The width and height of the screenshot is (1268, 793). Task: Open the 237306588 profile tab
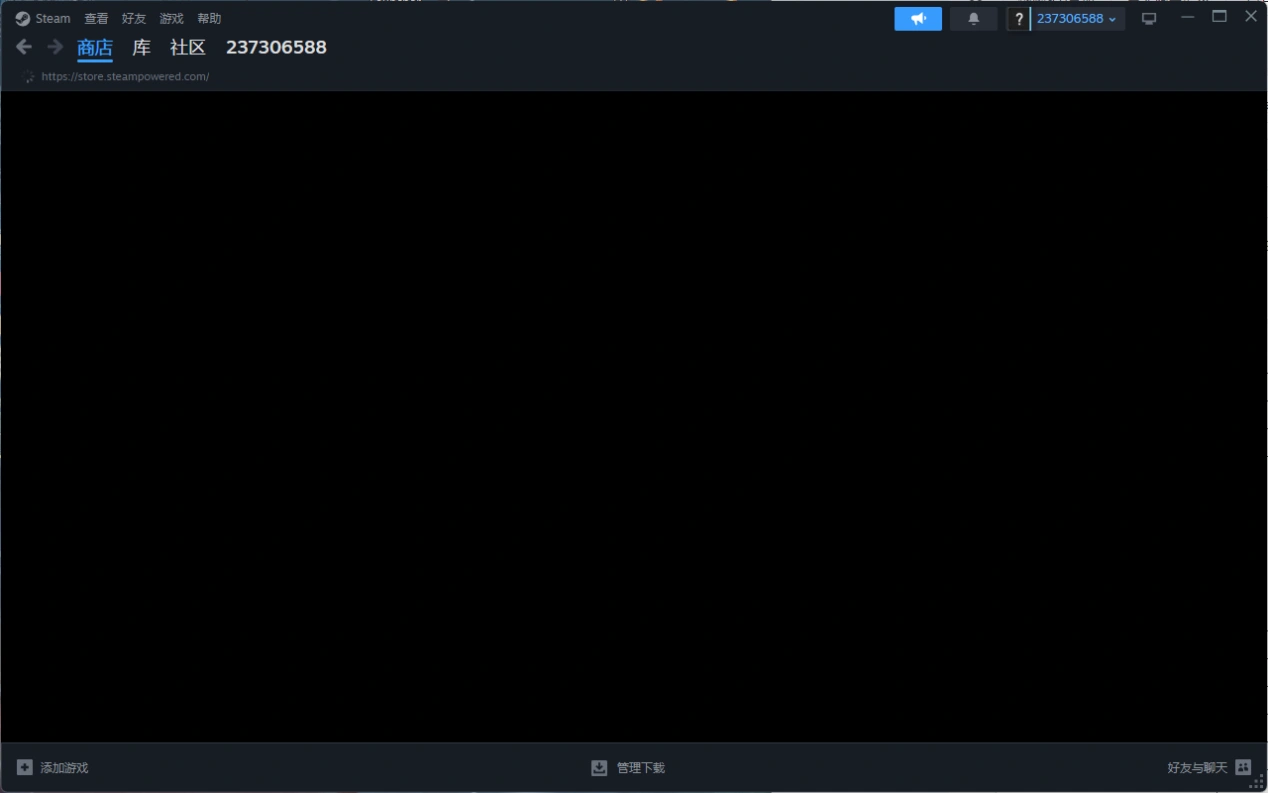tap(276, 47)
